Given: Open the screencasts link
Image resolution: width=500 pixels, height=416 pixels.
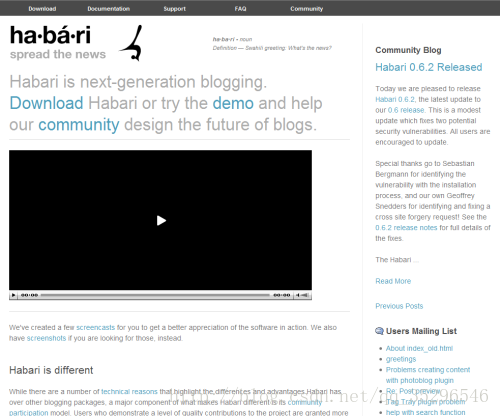Looking at the screenshot, I should point(96,327).
